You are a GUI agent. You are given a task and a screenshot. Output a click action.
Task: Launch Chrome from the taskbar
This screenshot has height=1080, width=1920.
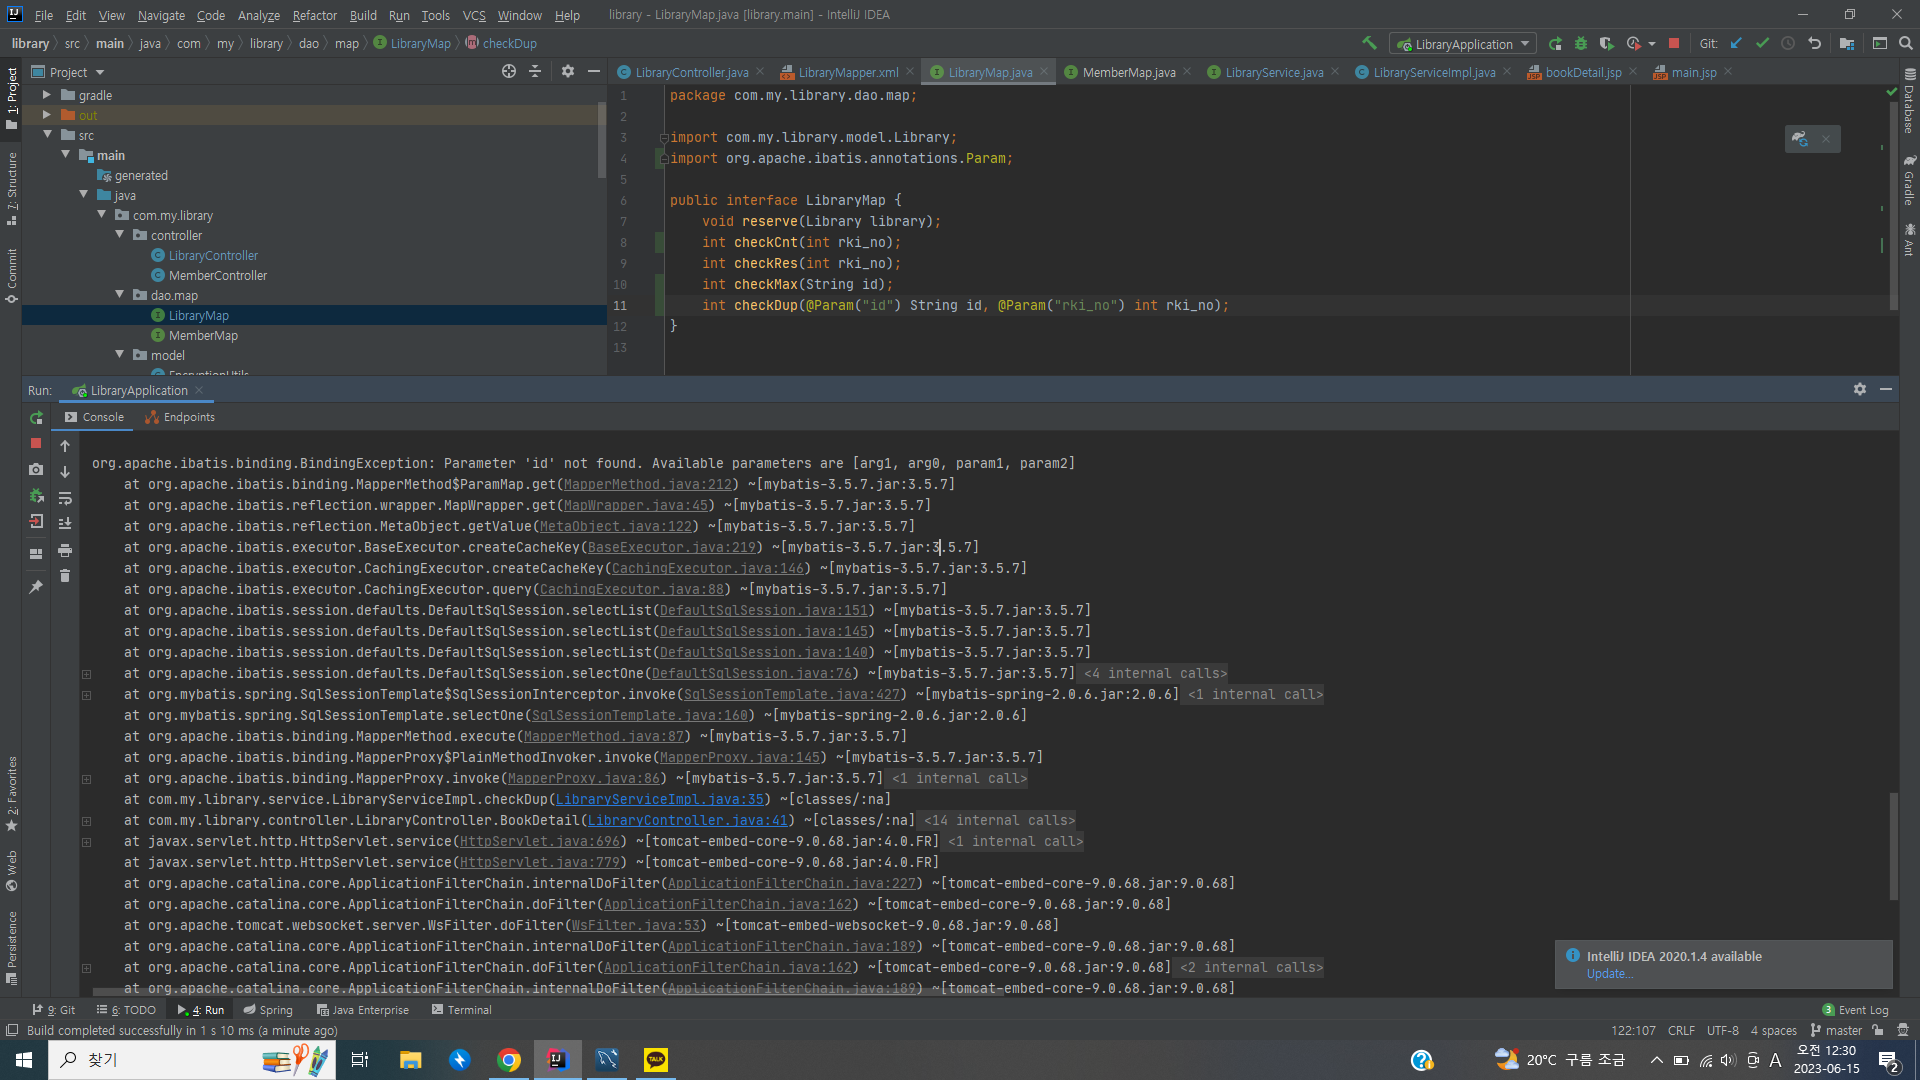point(509,1060)
